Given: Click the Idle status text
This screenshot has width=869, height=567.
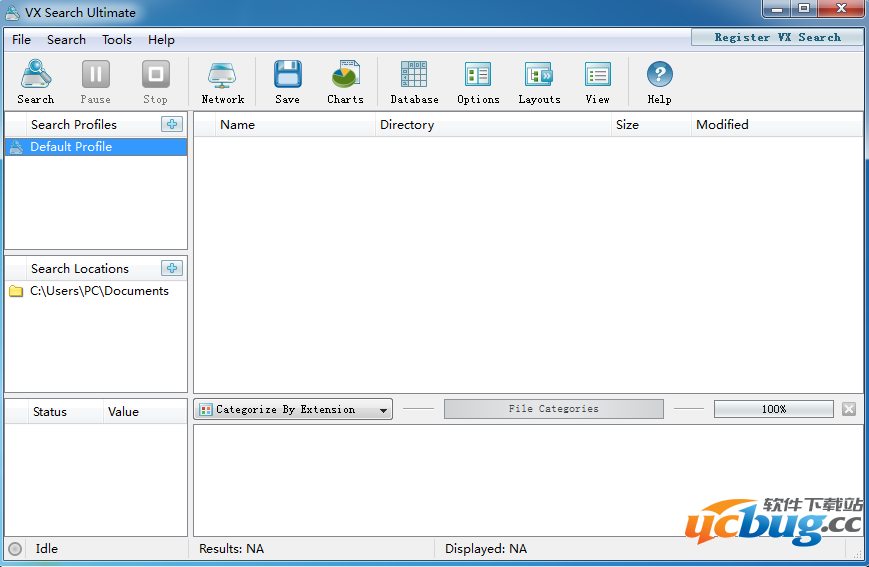Looking at the screenshot, I should click(x=47, y=549).
